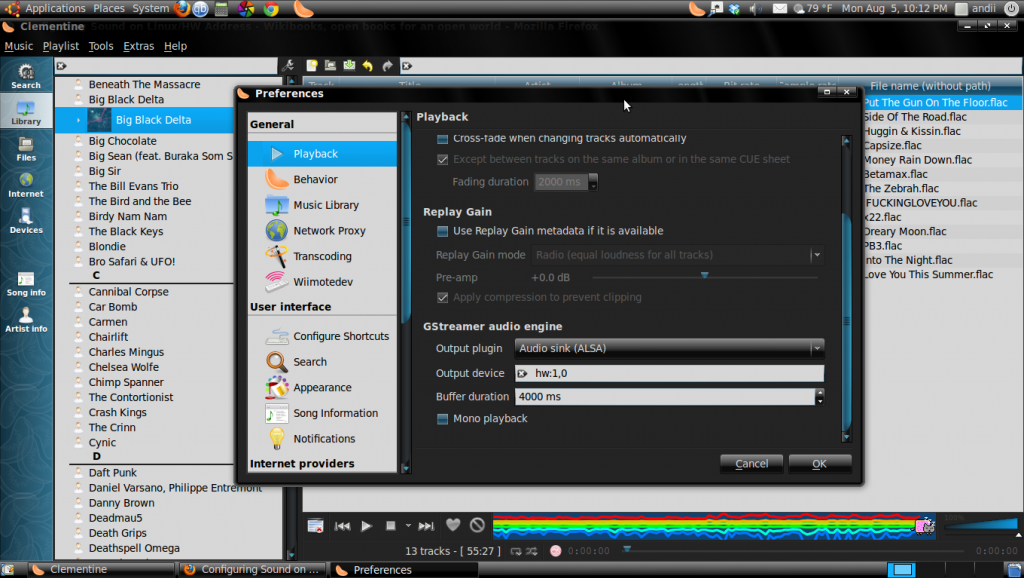Launch Chrome from the top panel
Screen dimensions: 1024x578
tap(271, 8)
